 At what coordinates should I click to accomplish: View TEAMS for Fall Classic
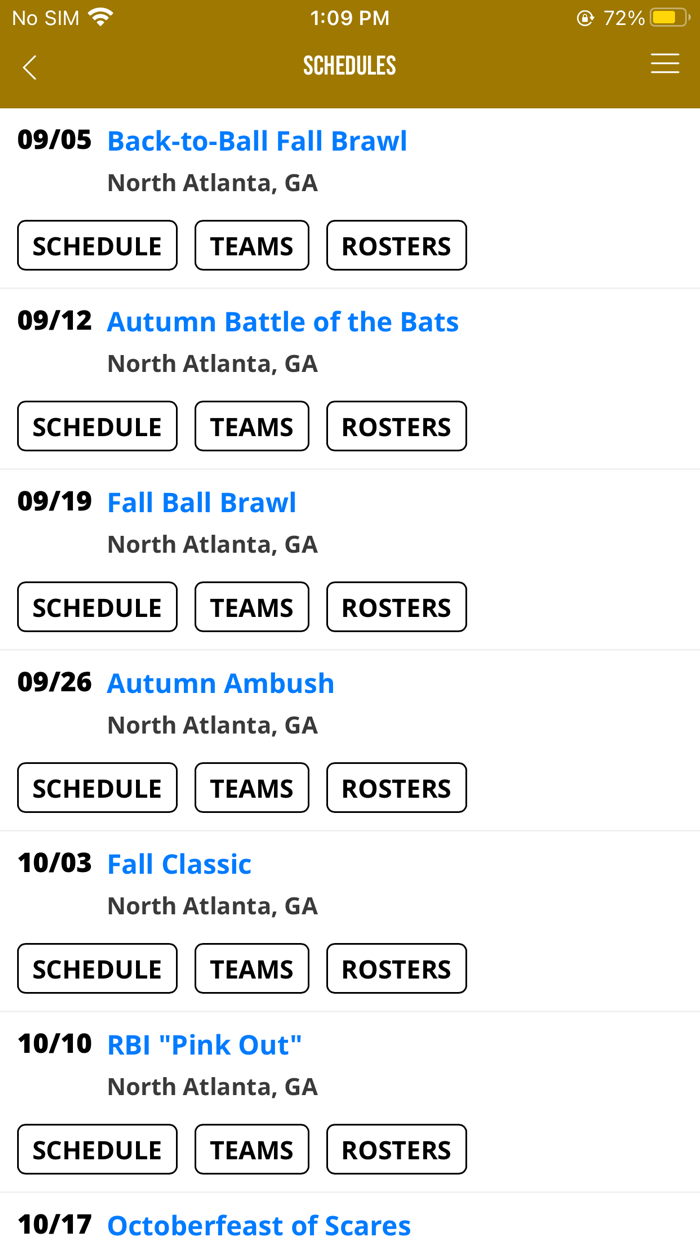point(251,968)
